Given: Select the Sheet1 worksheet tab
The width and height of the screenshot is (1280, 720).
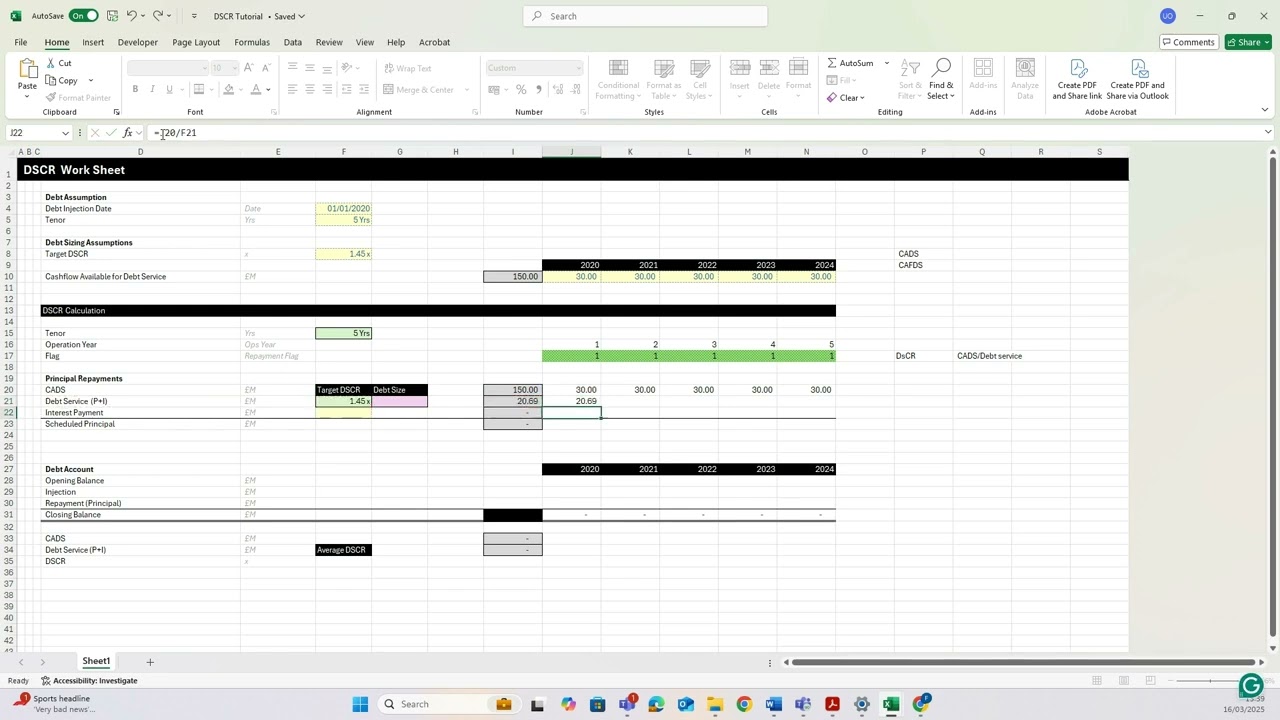Looking at the screenshot, I should [96, 662].
